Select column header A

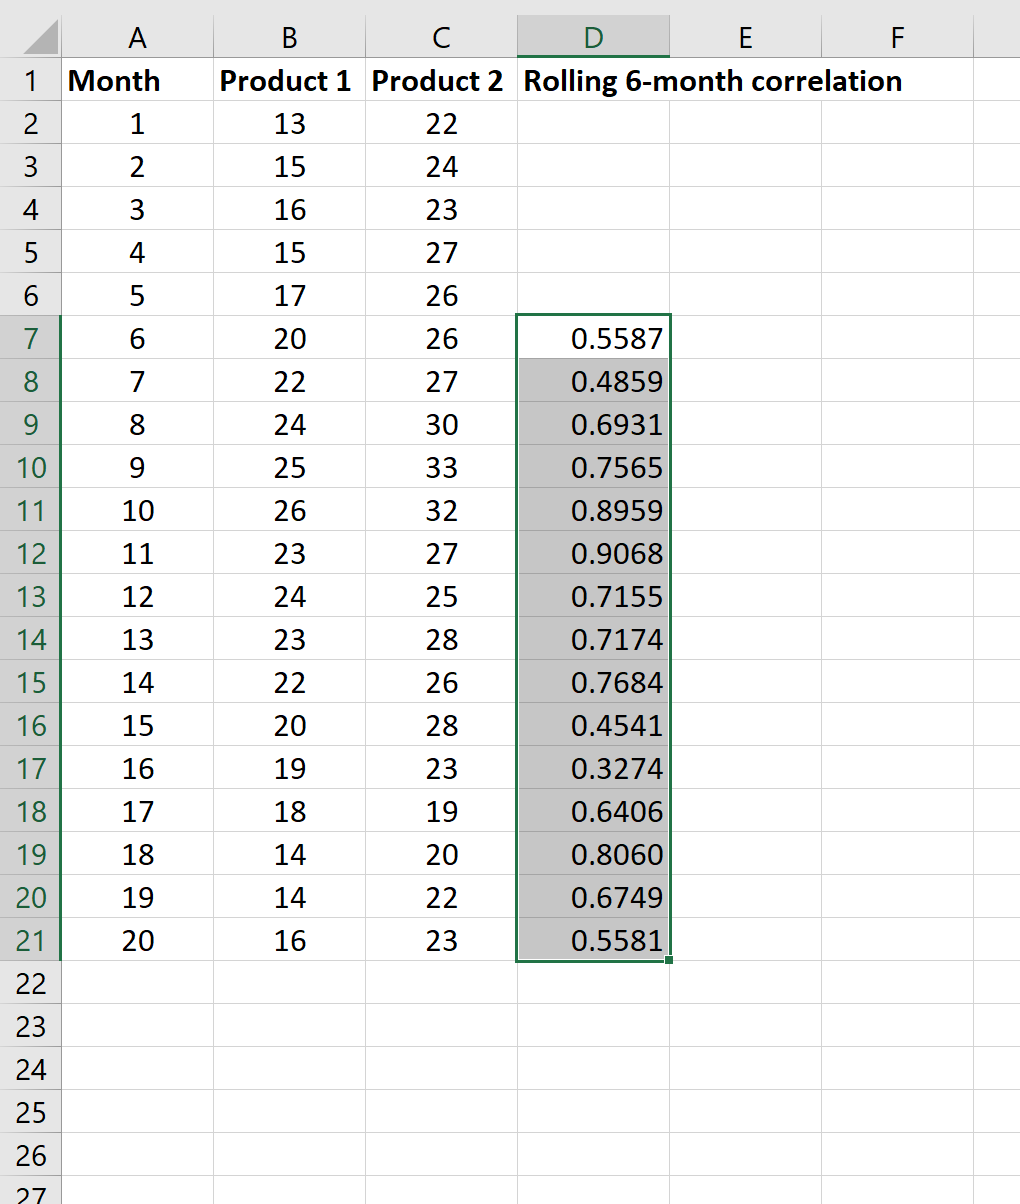click(137, 37)
